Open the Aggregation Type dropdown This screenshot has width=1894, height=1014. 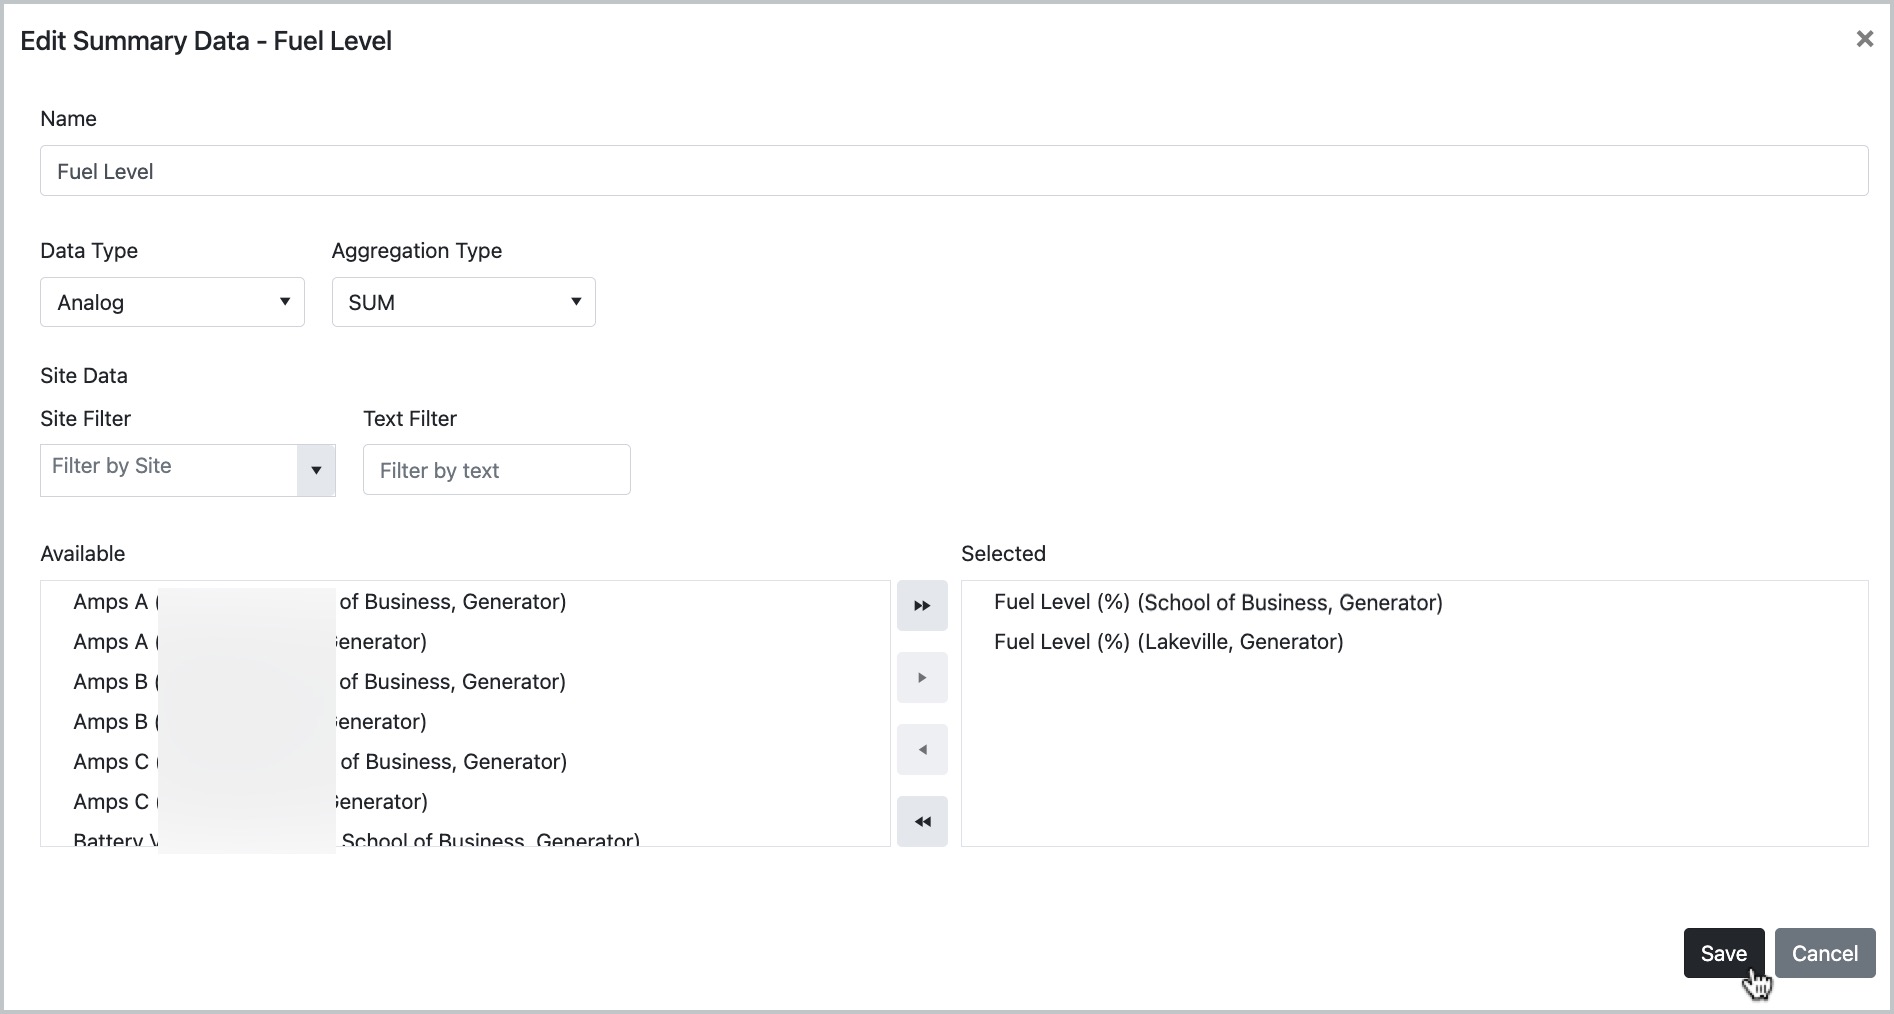[x=463, y=302]
